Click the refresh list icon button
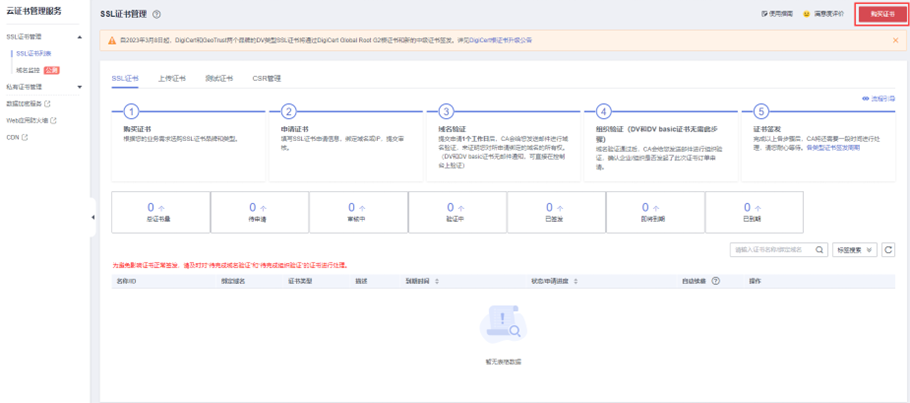910x403 pixels. tap(888, 250)
